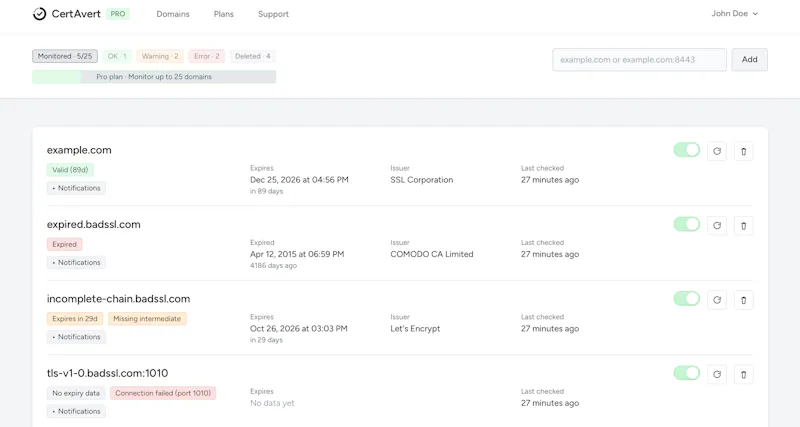
Task: Switch off monitoring for incomplete-chain.badssl.com
Action: 687,299
